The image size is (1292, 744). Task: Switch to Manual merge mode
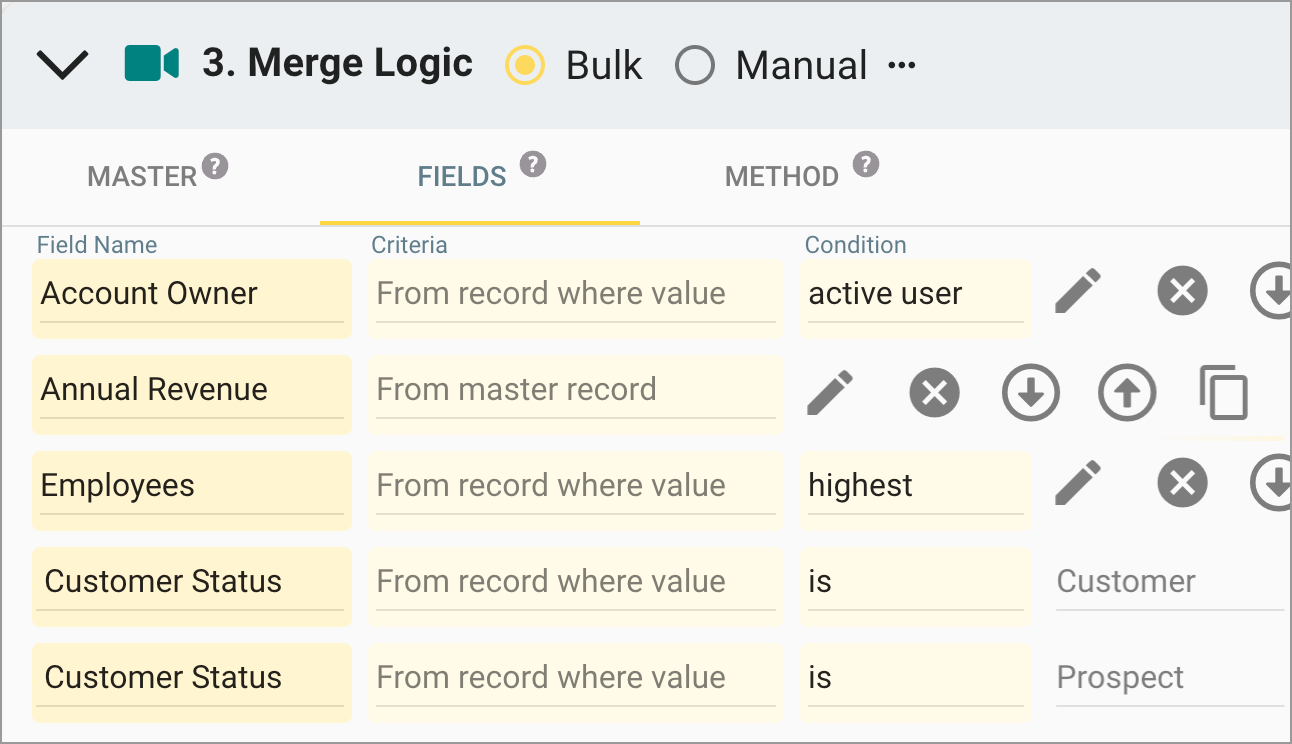tap(695, 65)
